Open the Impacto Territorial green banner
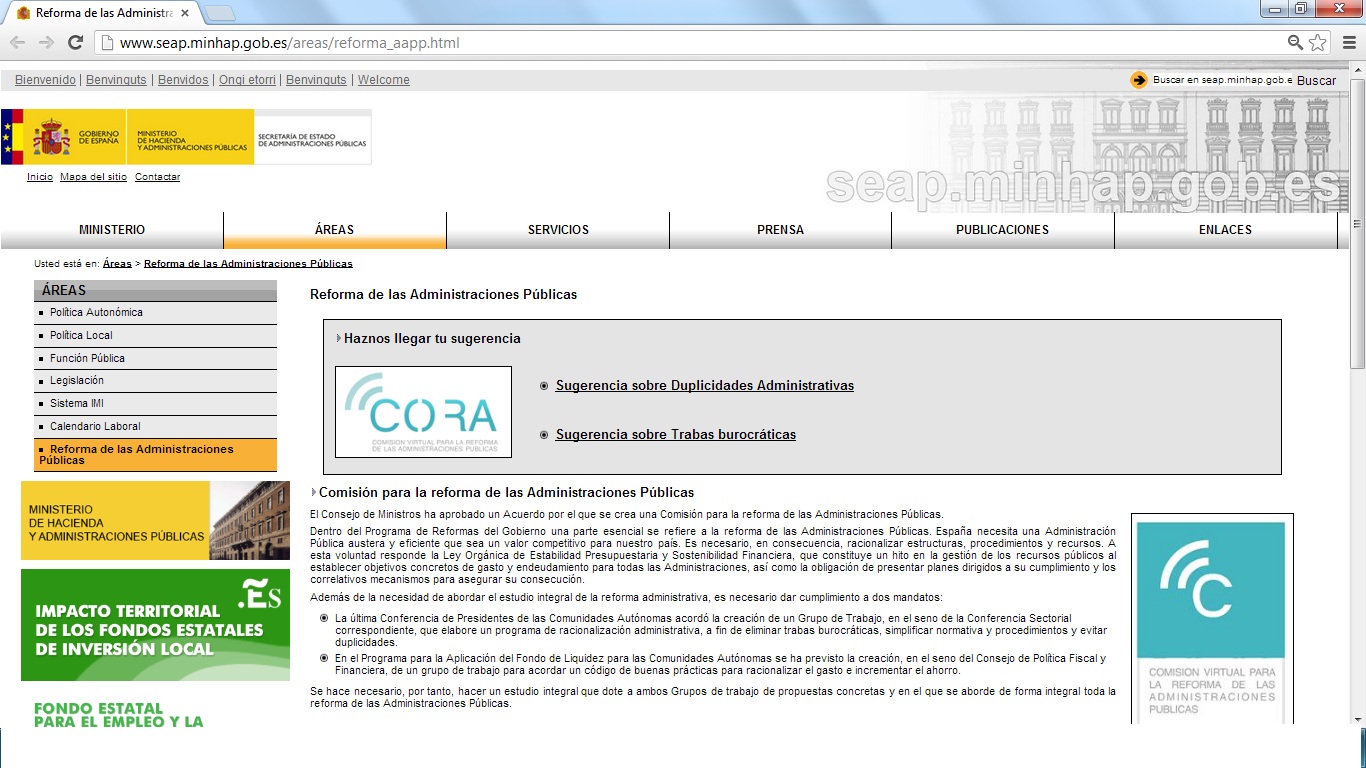Image resolution: width=1366 pixels, height=768 pixels. point(155,625)
